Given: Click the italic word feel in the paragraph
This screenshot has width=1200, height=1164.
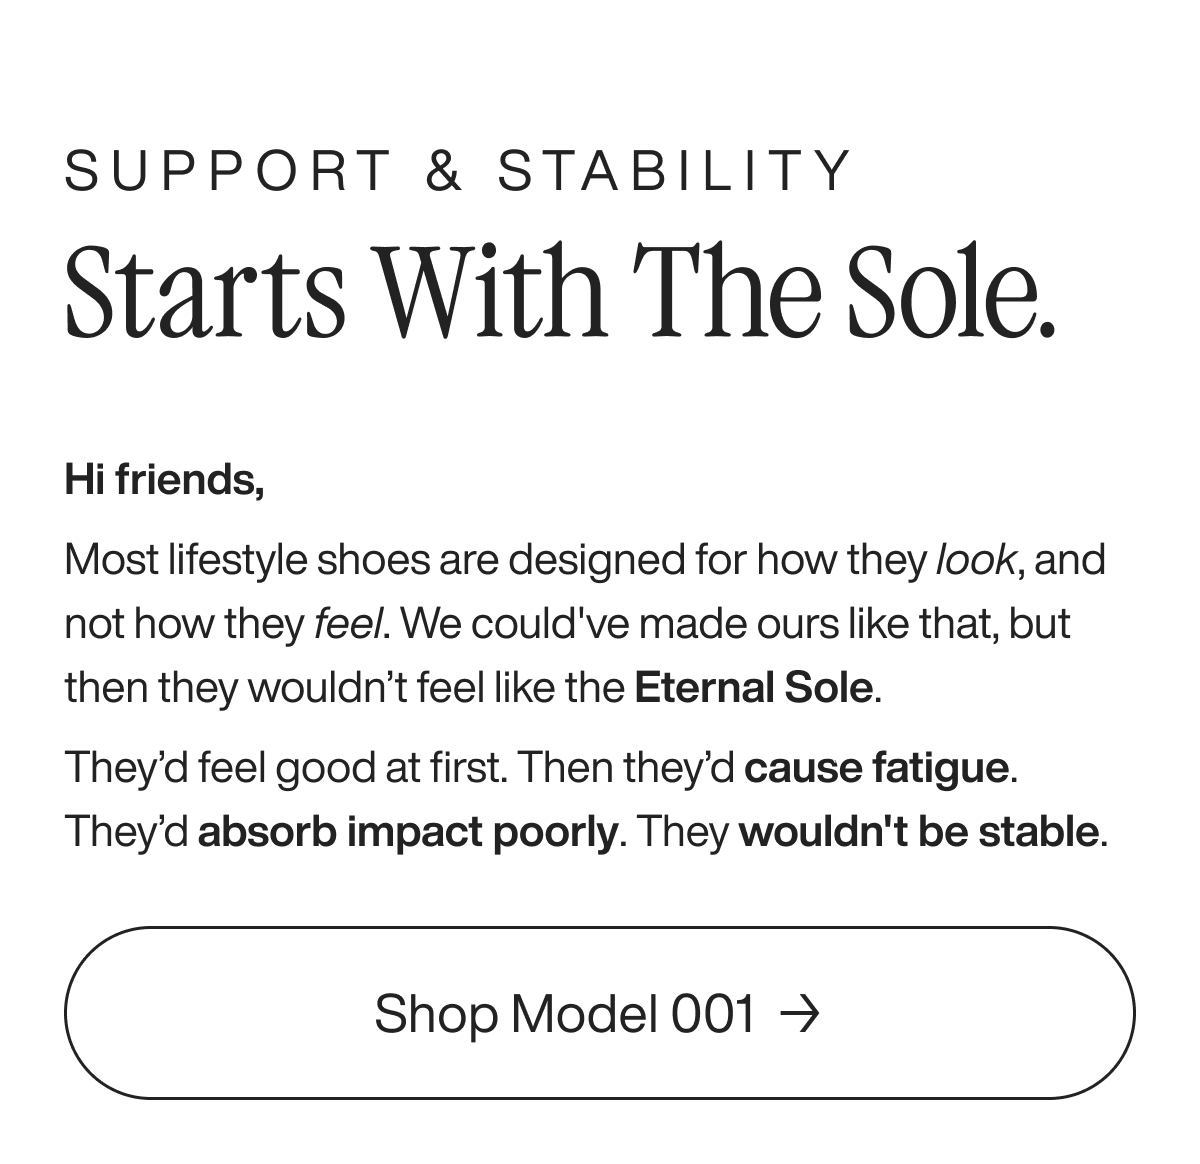Looking at the screenshot, I should coord(348,623).
